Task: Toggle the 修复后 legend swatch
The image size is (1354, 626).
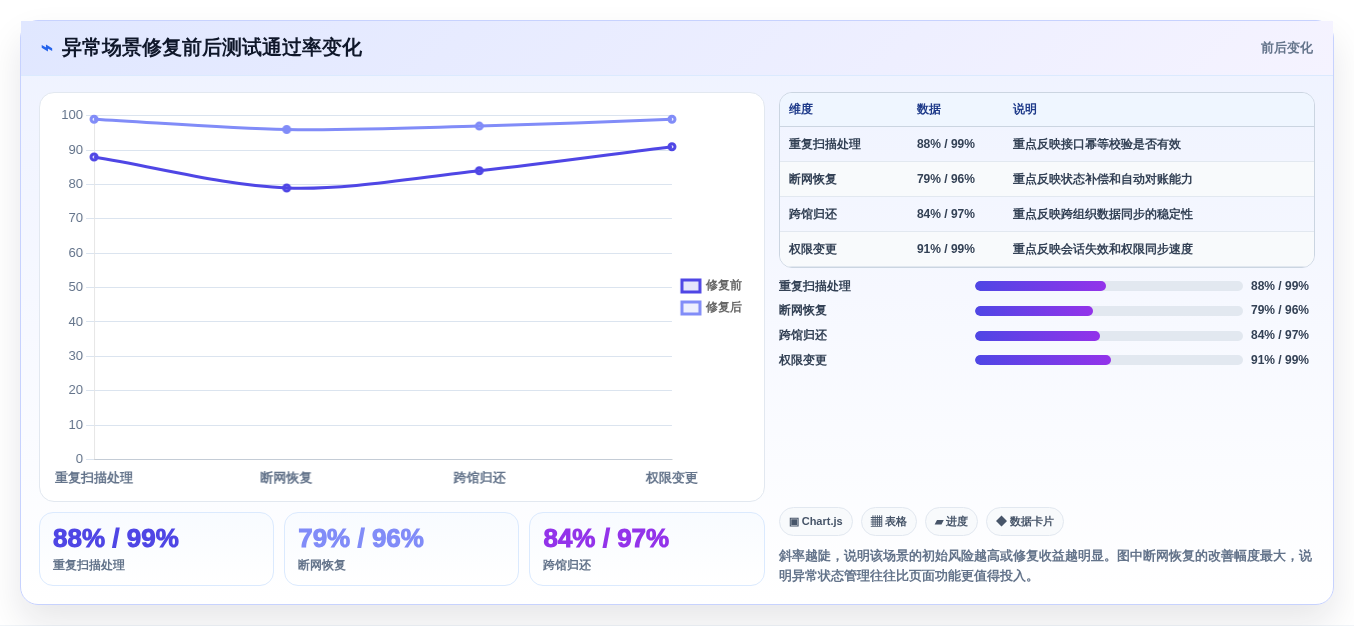Action: tap(691, 308)
